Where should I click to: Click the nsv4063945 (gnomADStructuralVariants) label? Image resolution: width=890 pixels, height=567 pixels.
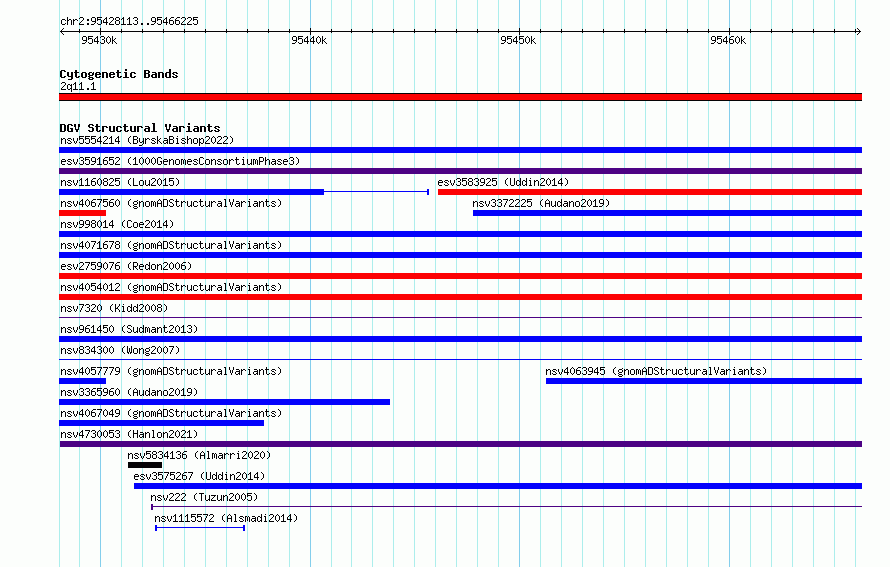(x=656, y=371)
